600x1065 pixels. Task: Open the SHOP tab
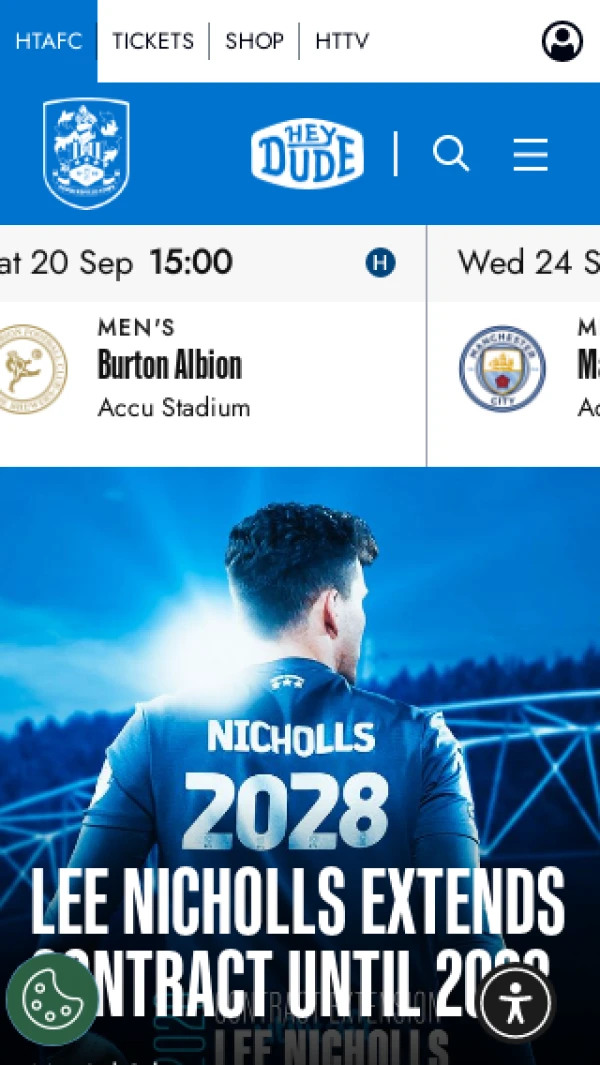(x=254, y=41)
